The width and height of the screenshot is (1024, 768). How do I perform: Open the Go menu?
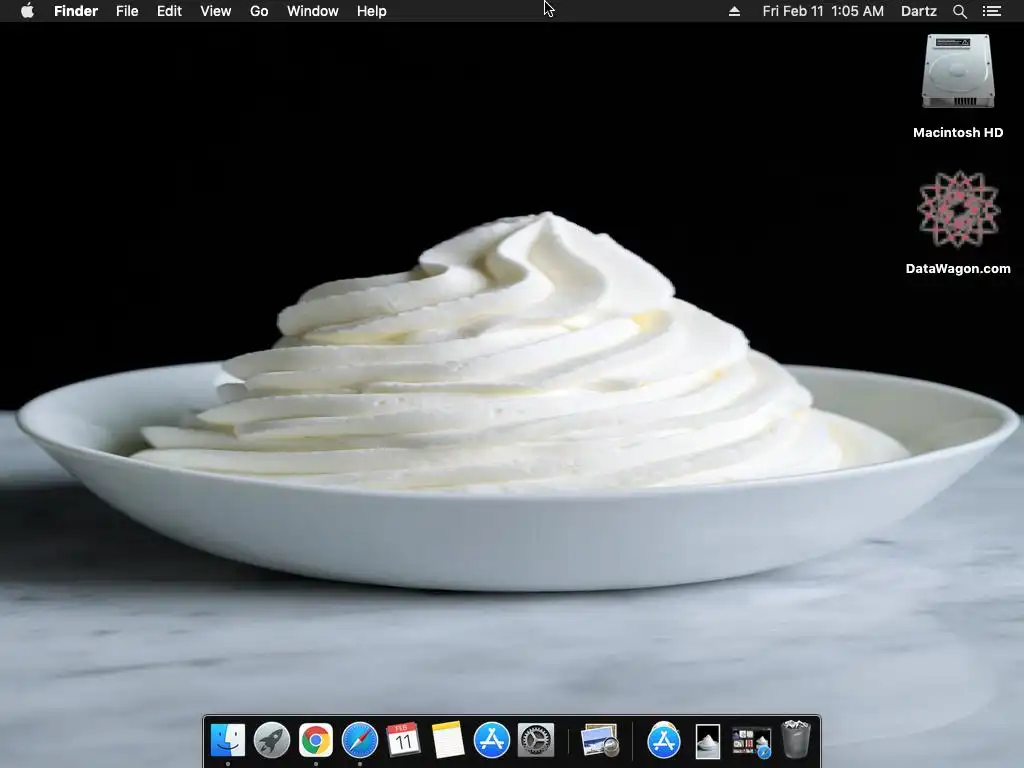[259, 11]
